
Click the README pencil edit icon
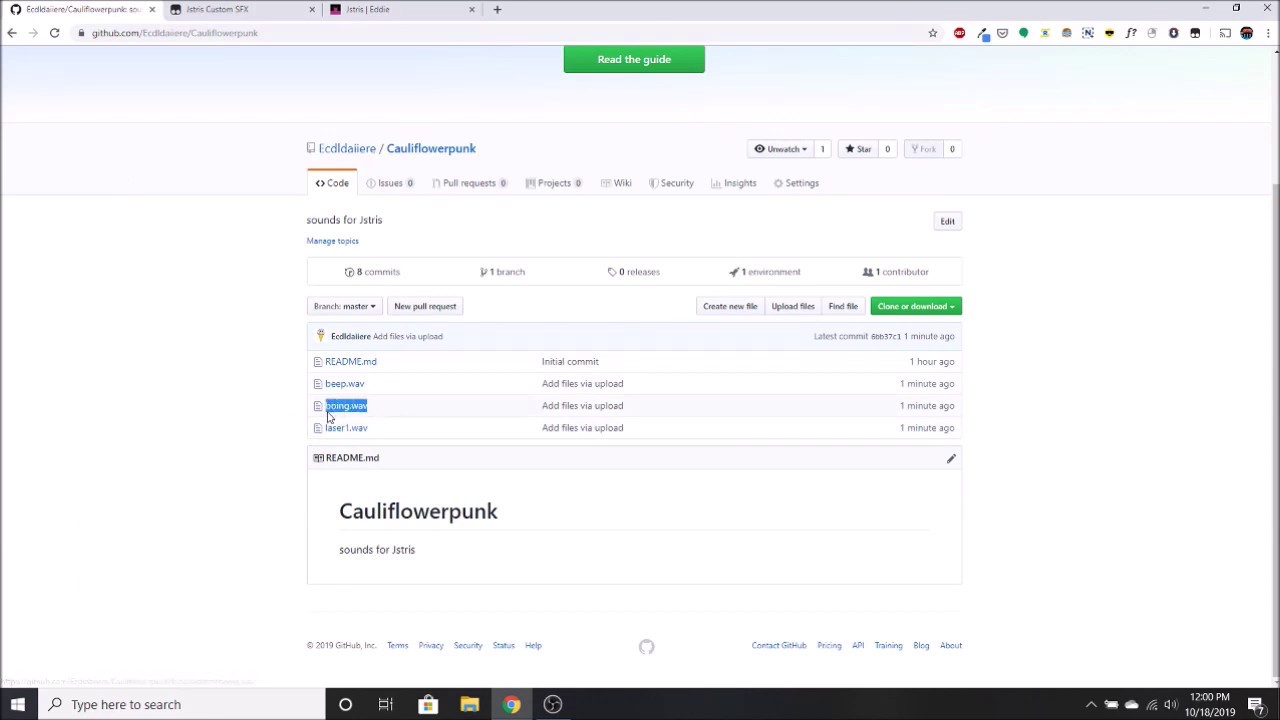(x=951, y=458)
